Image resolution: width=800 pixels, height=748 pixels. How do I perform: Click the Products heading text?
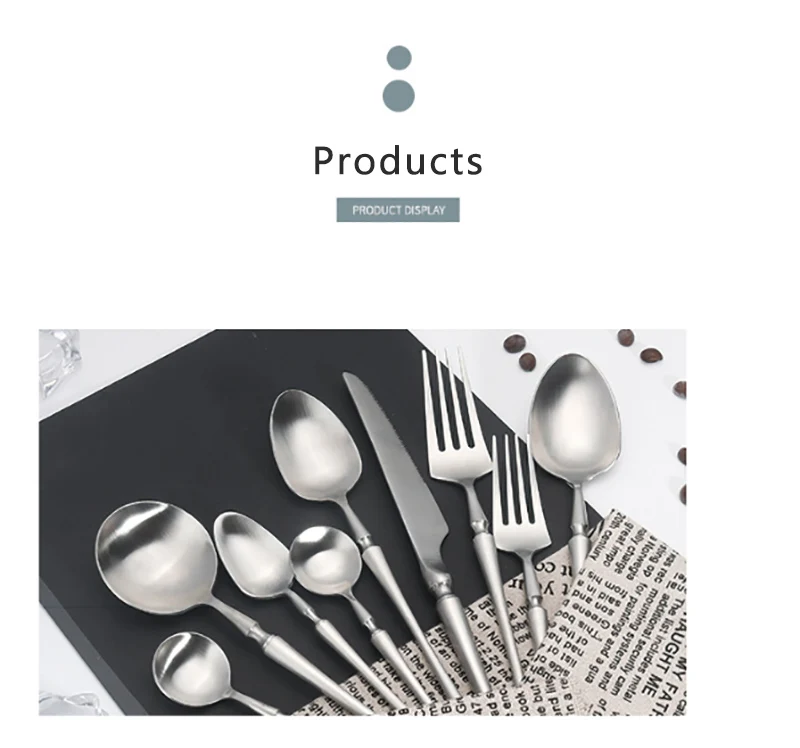(x=398, y=161)
